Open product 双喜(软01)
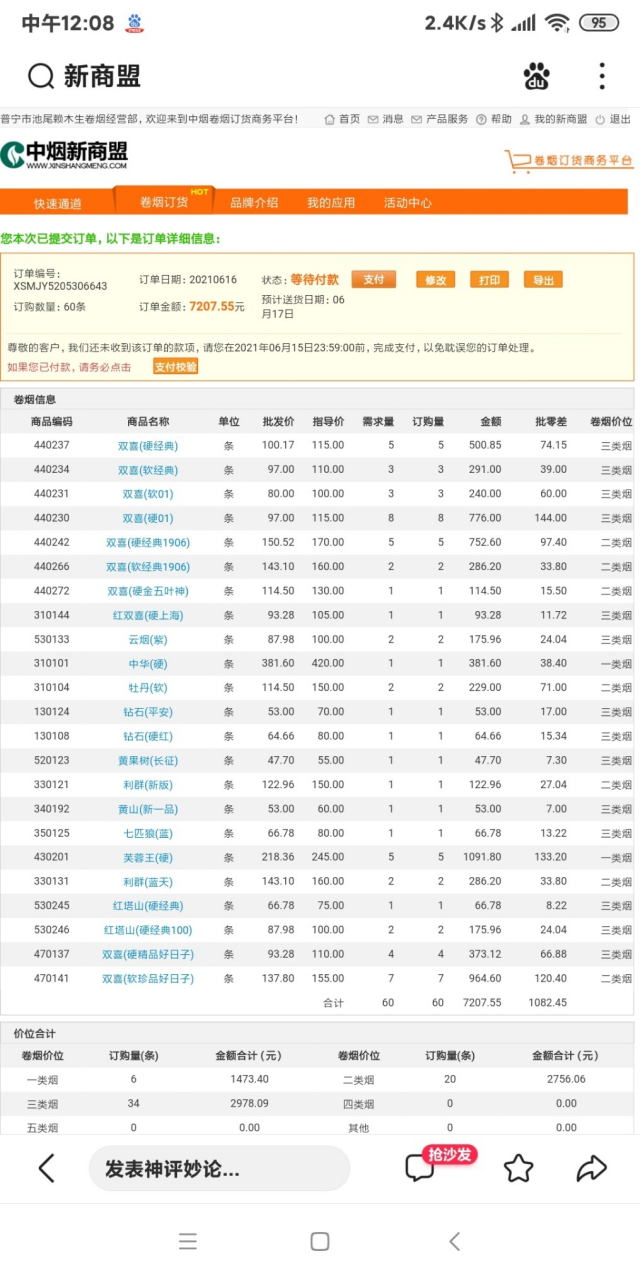This screenshot has width=640, height=1280. tap(148, 494)
